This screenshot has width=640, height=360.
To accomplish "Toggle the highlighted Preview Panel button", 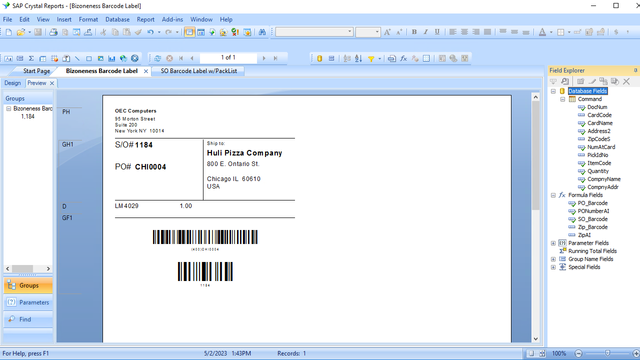I will (189, 32).
